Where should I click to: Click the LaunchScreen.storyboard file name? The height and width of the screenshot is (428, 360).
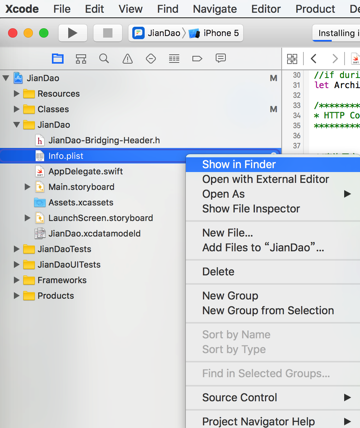[x=101, y=218]
